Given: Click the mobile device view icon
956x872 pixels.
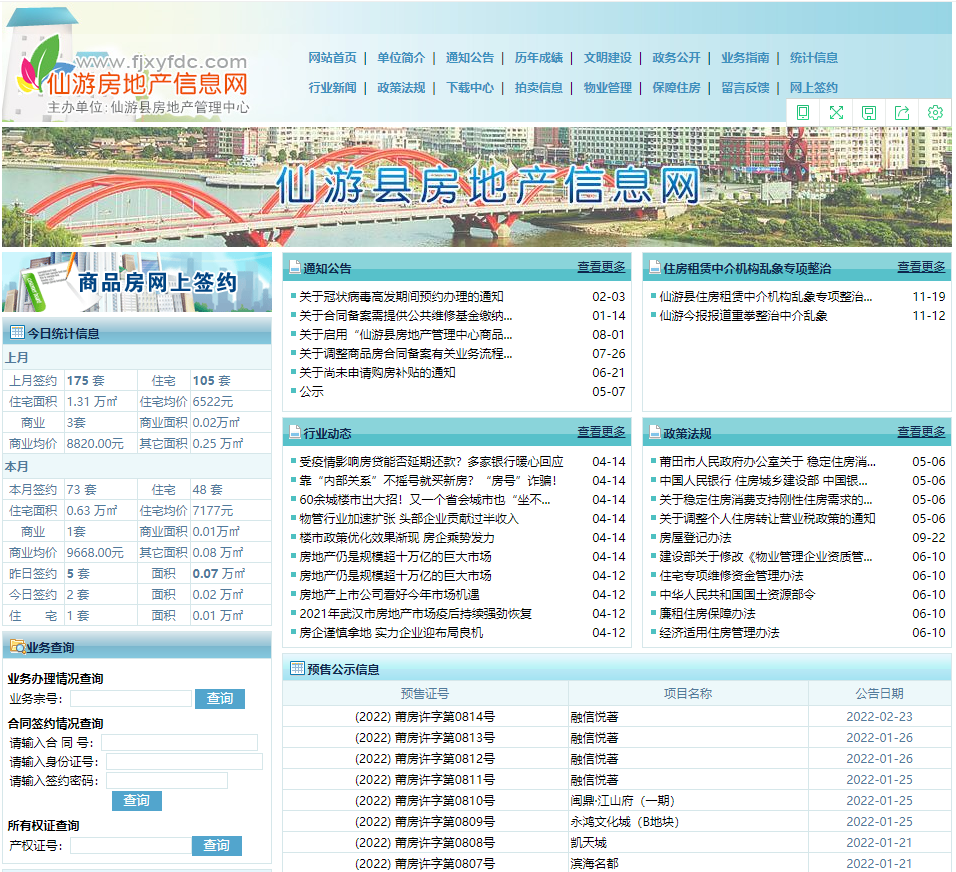Looking at the screenshot, I should pos(803,113).
